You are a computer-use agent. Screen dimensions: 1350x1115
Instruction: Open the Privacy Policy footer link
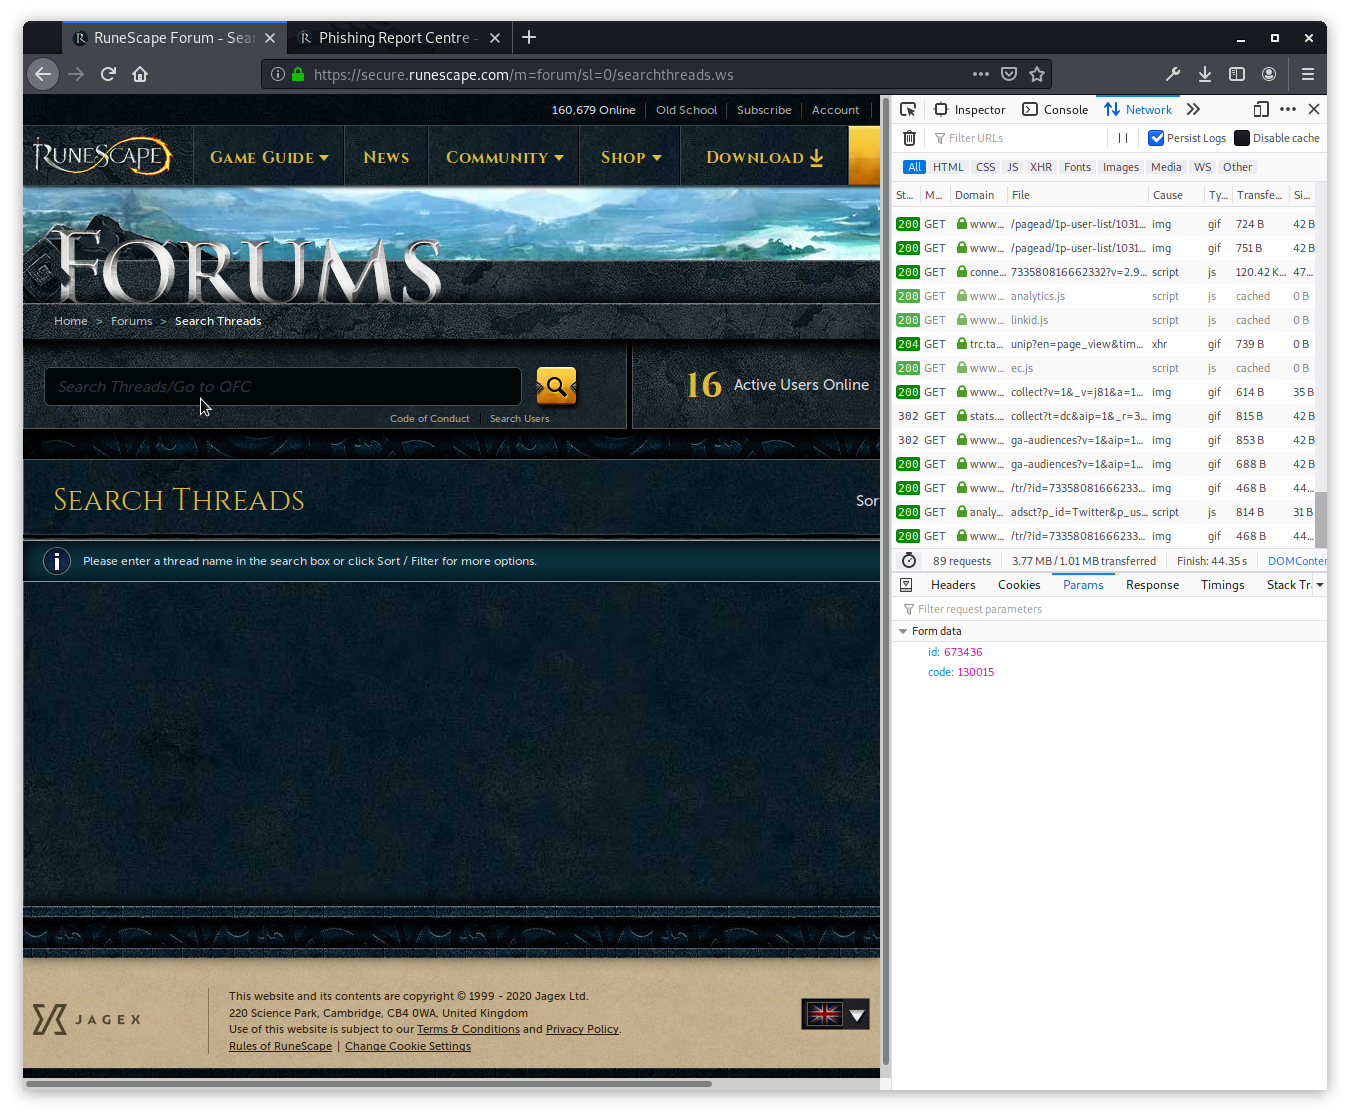[x=582, y=1029]
